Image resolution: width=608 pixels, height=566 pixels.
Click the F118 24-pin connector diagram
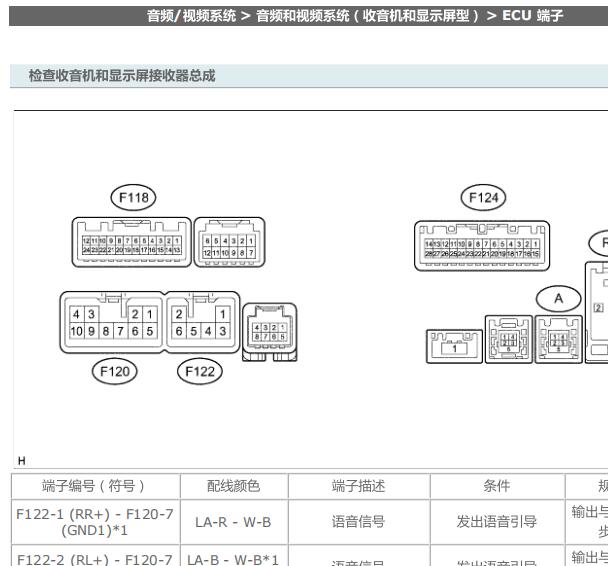tap(131, 242)
